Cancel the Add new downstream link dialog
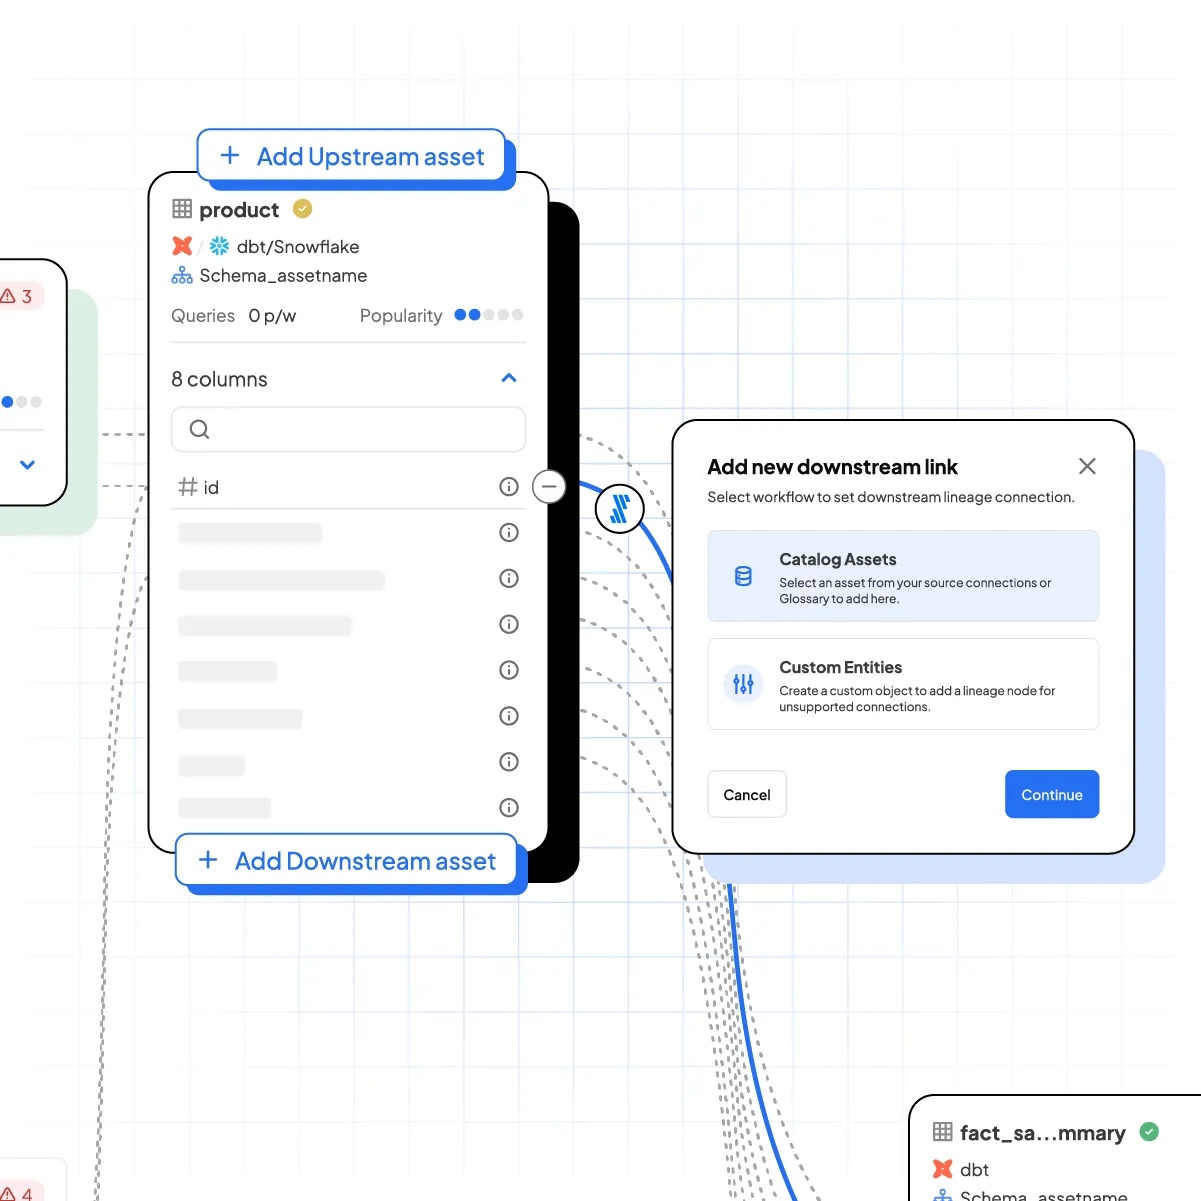 tap(746, 794)
